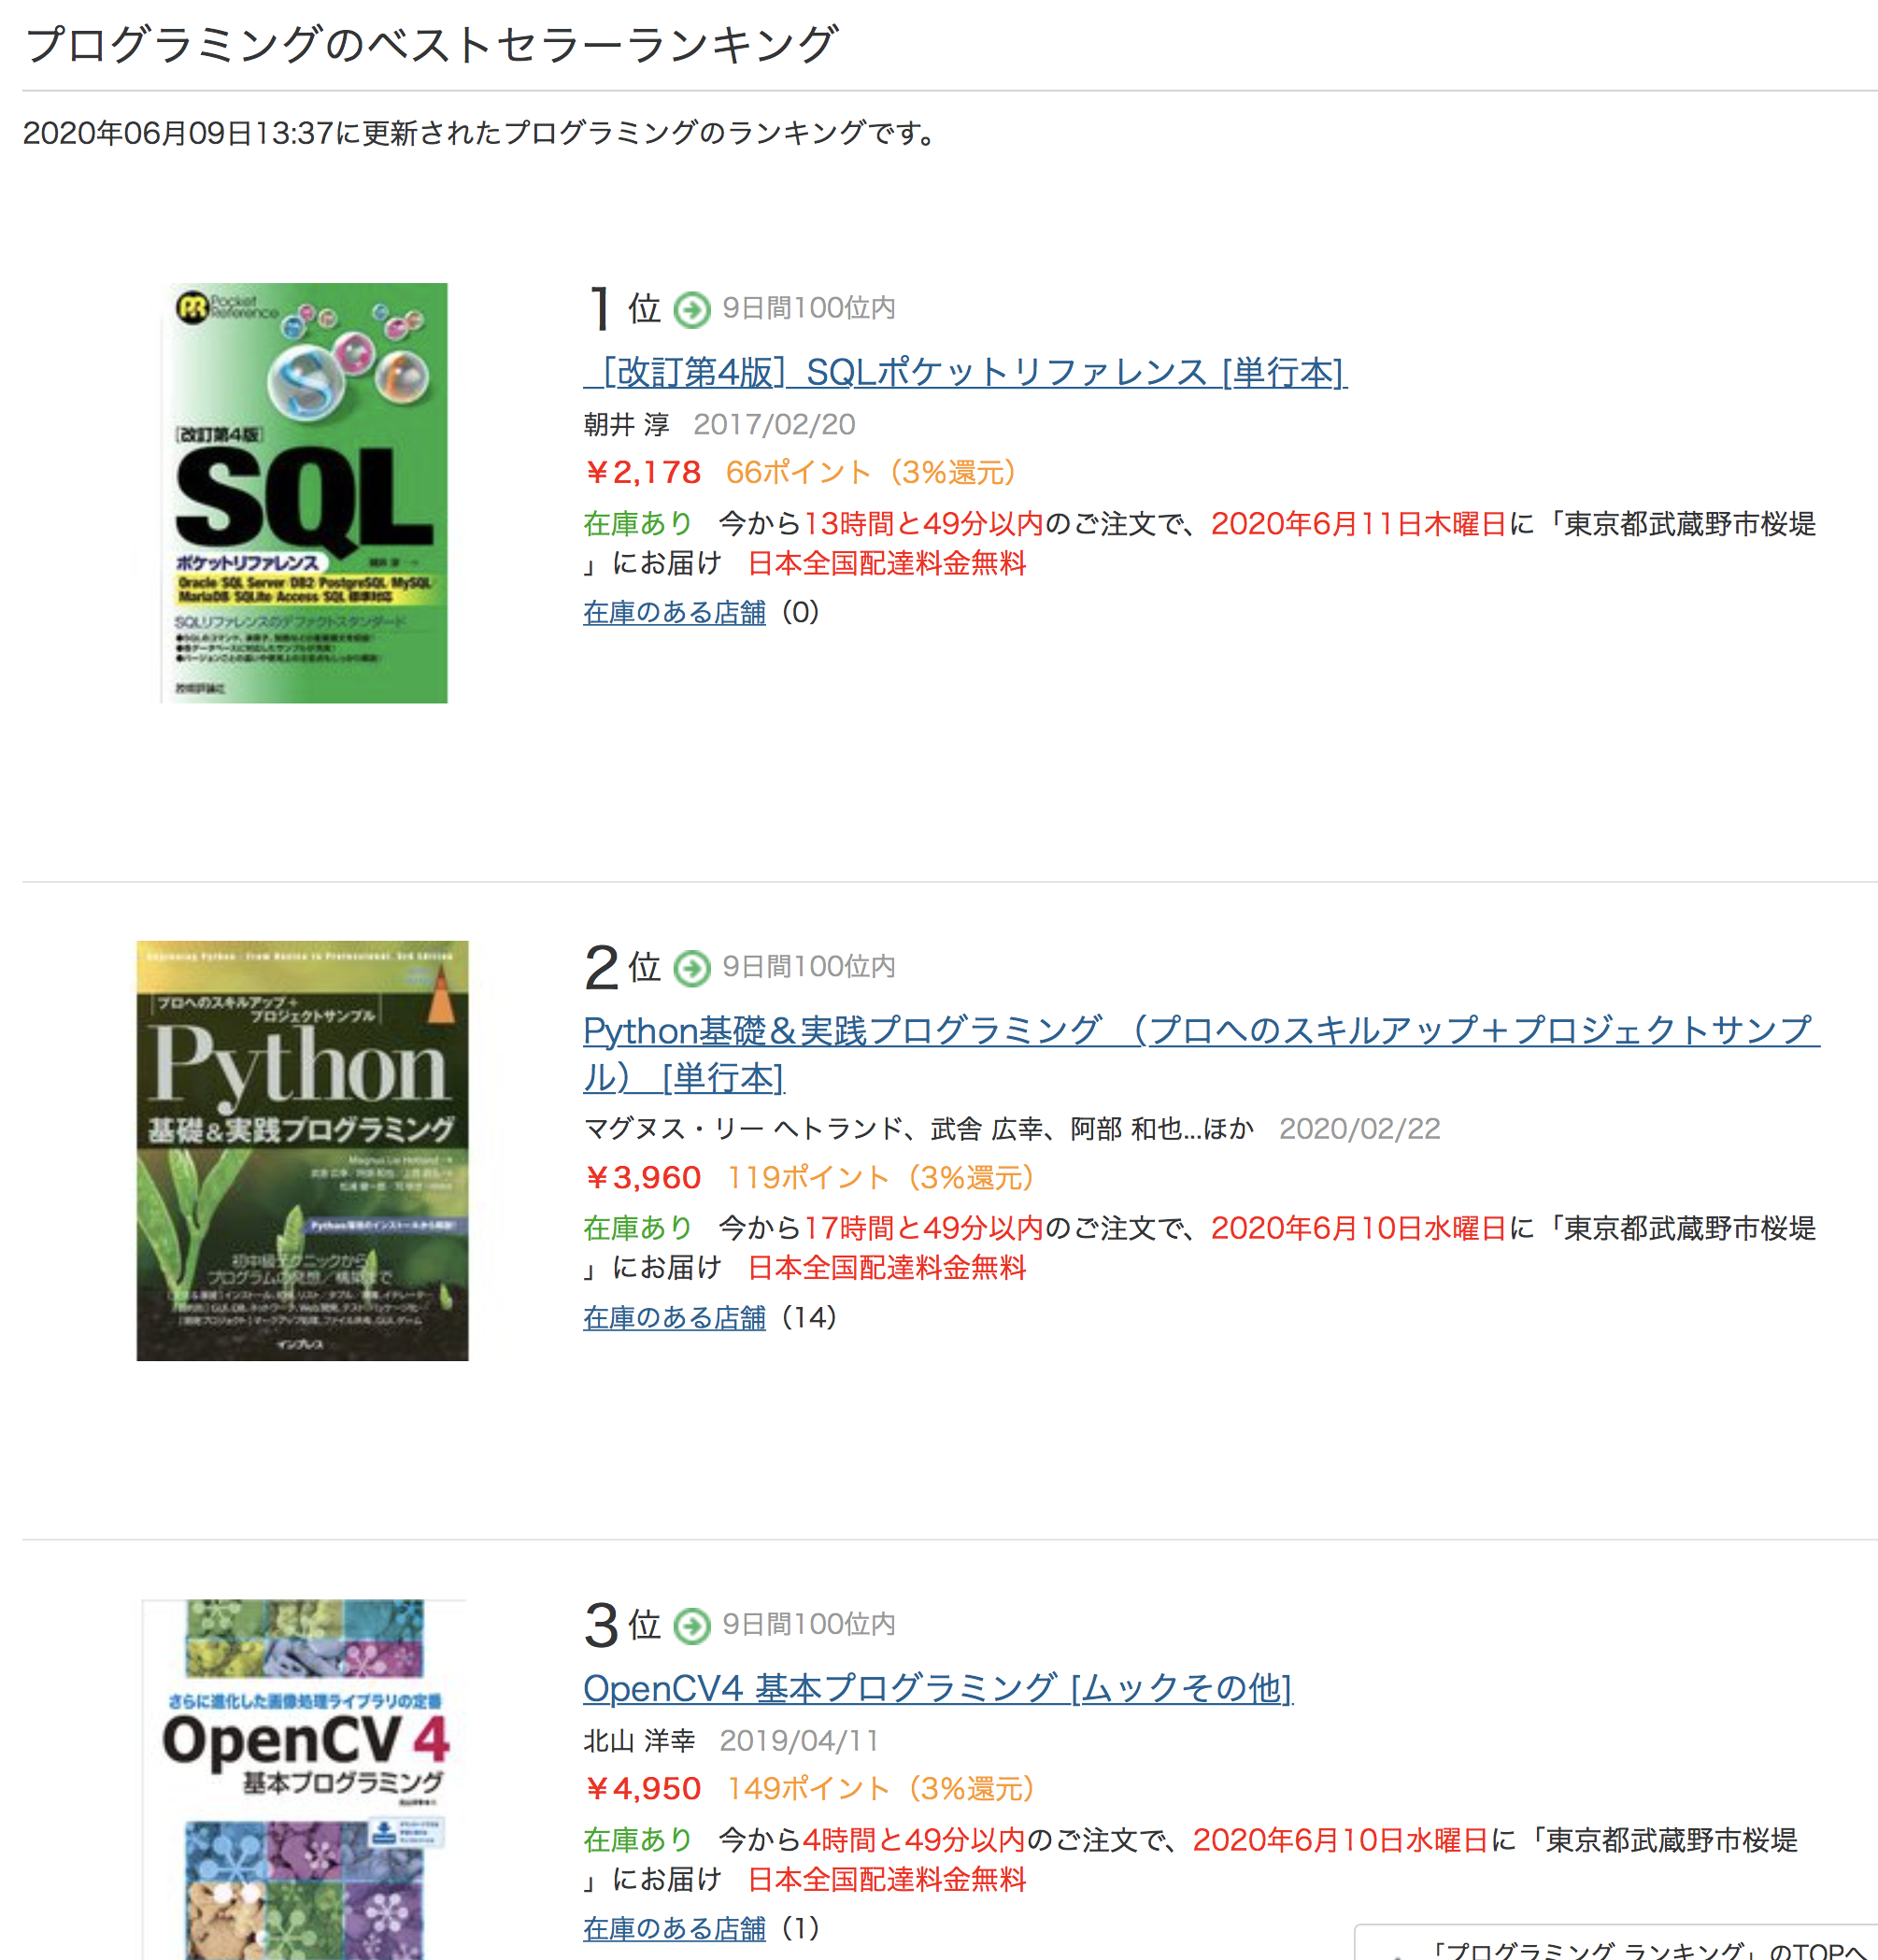
Task: Click the green arrow icon beside rank 1
Action: click(691, 310)
